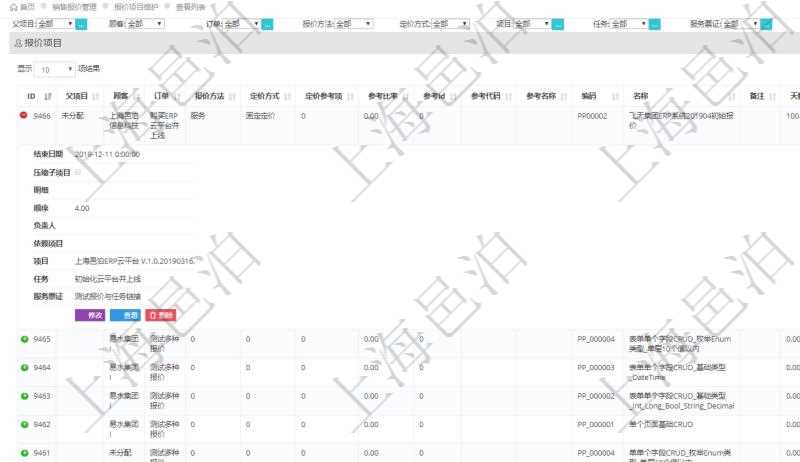Open 销售报价管理 in the breadcrumb

pyautogui.click(x=74, y=7)
